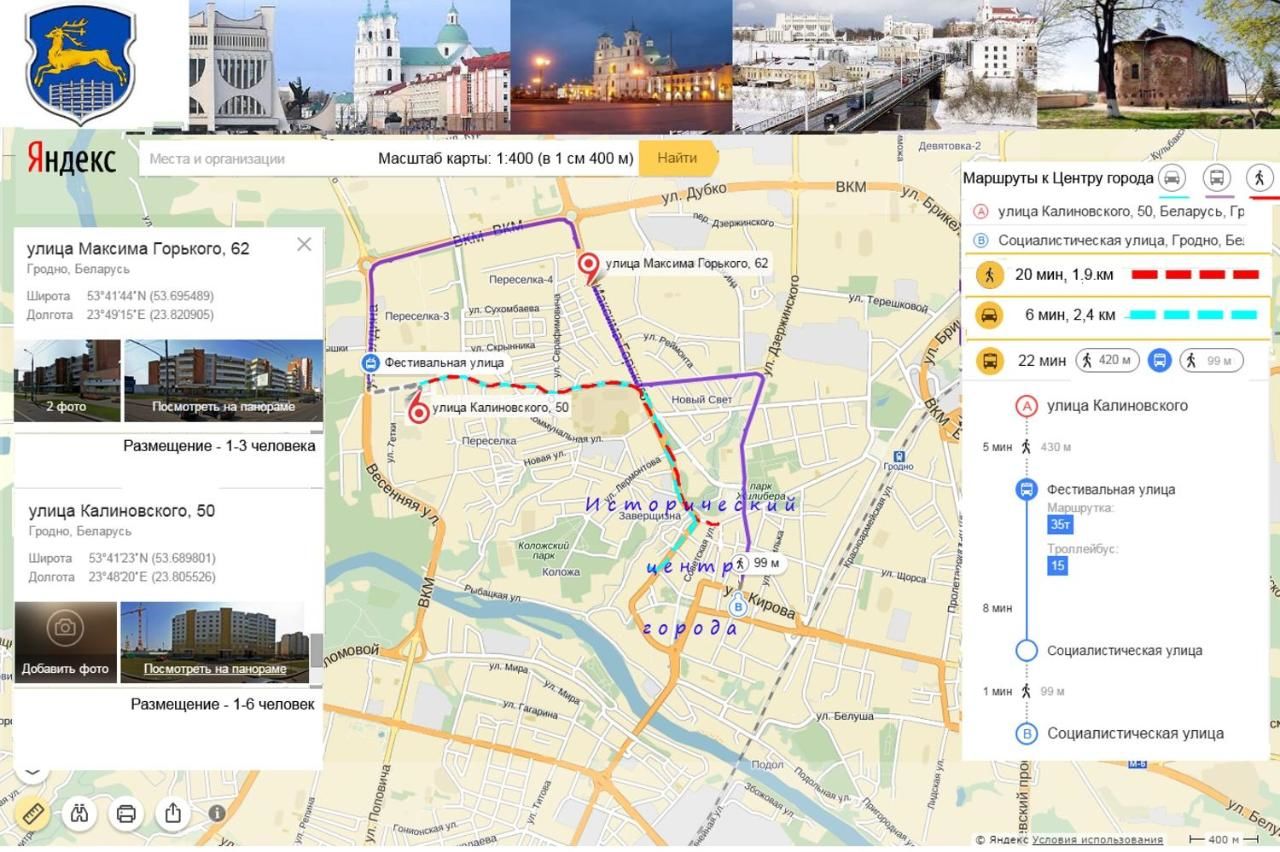Screen dimensions: 1280x852
Task: Expand the collapsed panel chevron at bottom left
Action: (x=32, y=768)
